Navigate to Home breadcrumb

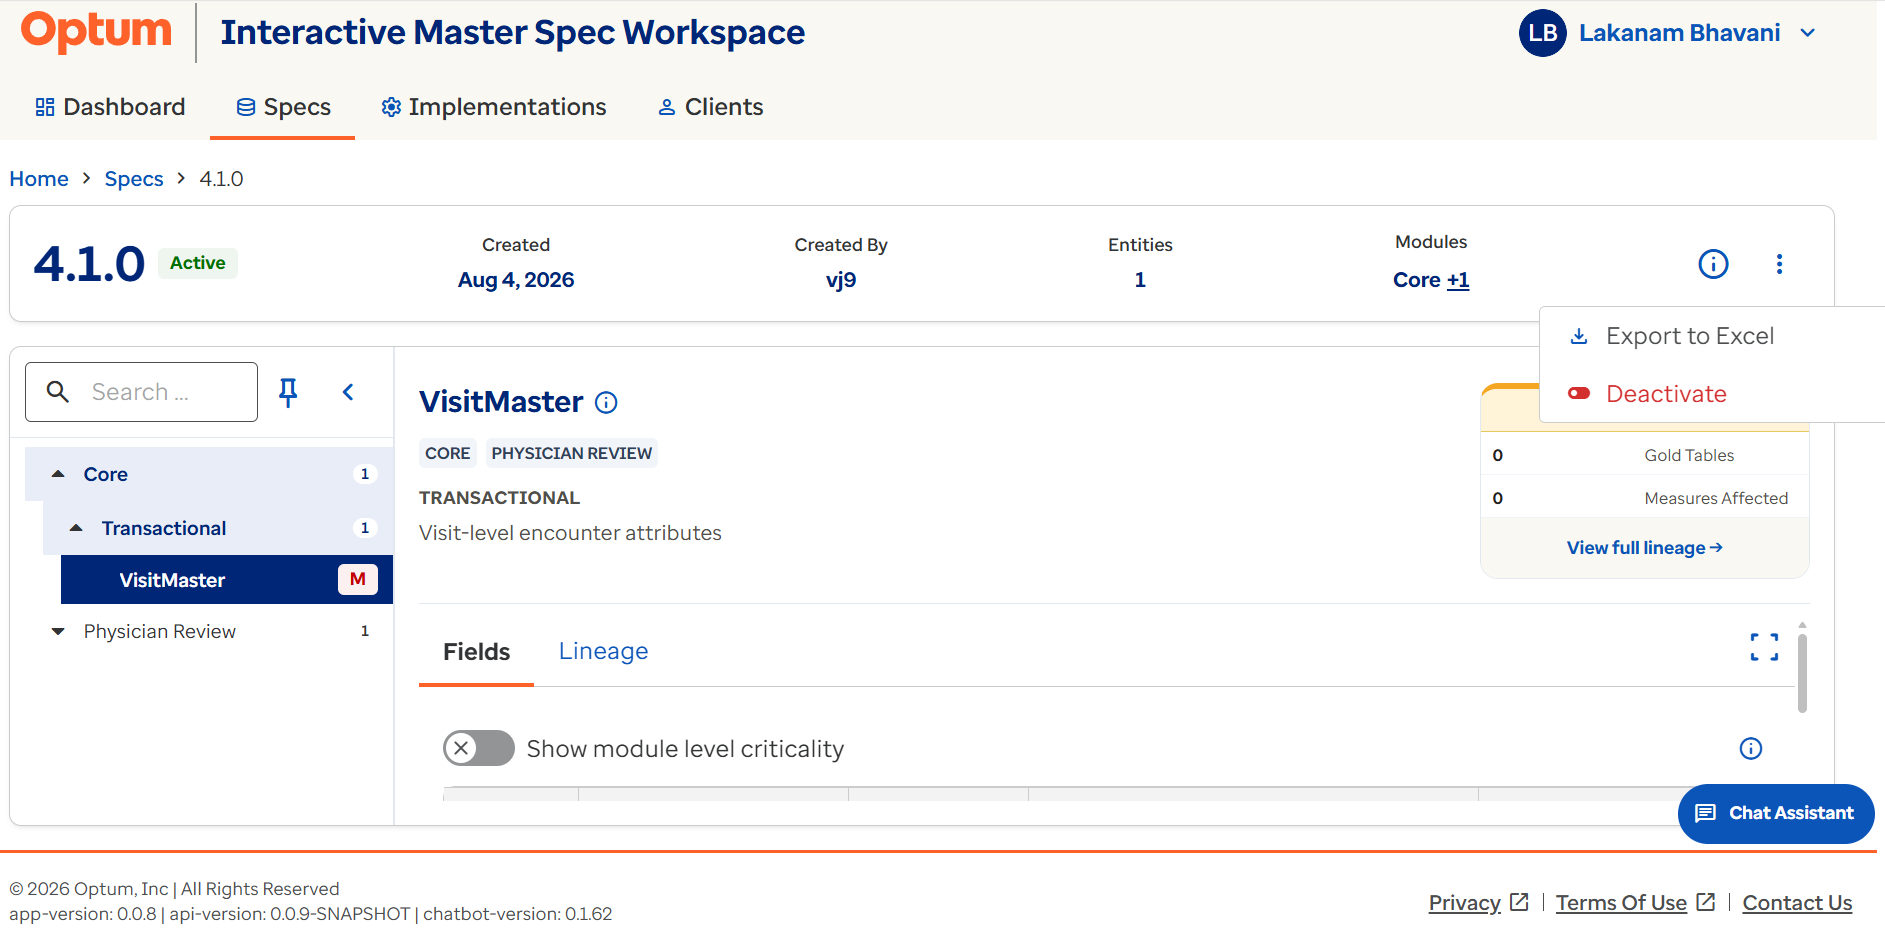[x=39, y=179]
